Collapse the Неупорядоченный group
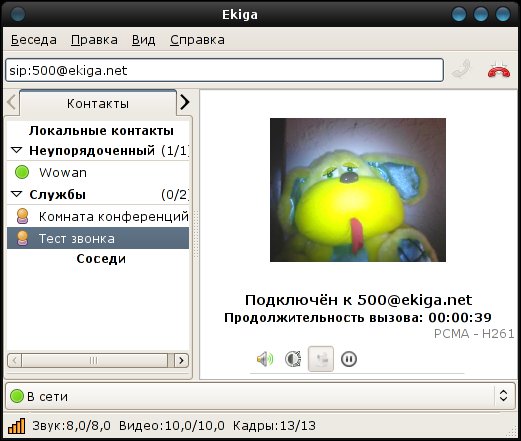The width and height of the screenshot is (521, 441). tap(16, 150)
